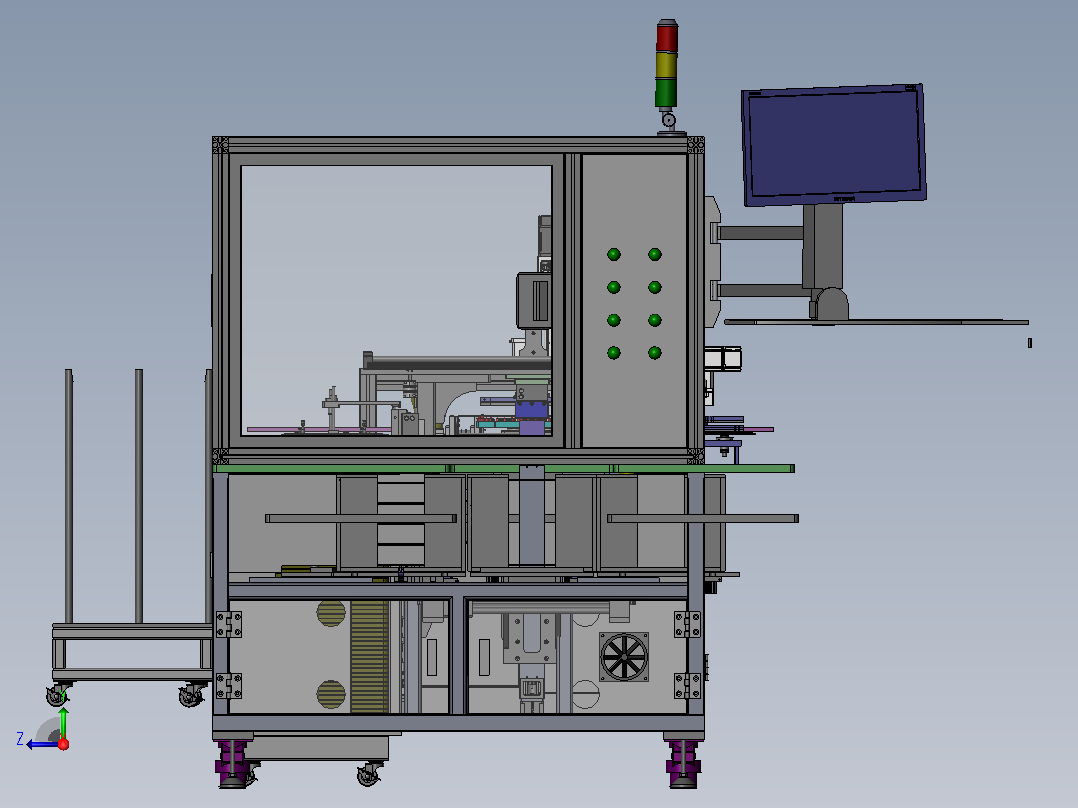Select the keyboard tray below the monitor

(877, 322)
